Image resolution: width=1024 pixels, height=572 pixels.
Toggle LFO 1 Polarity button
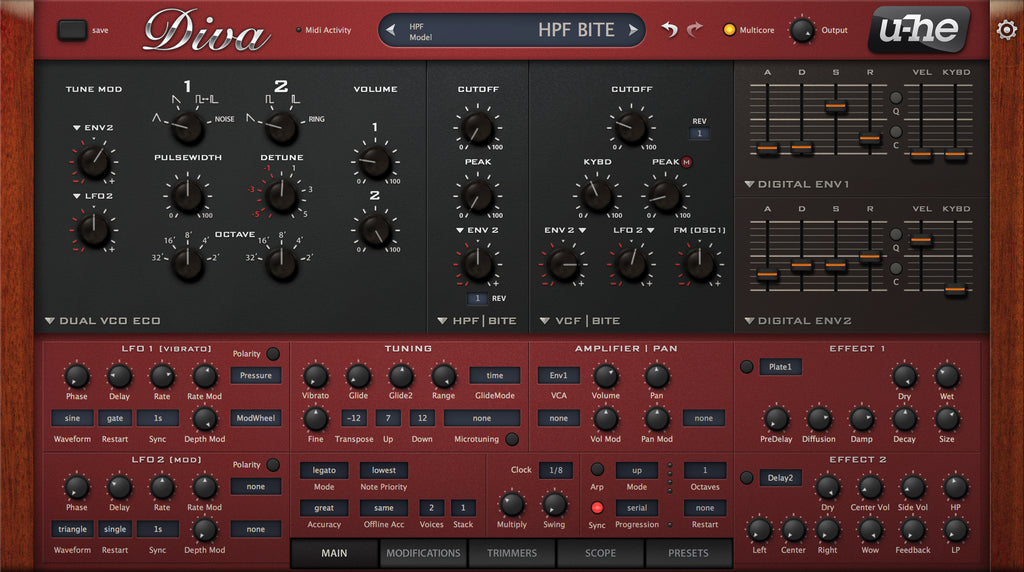coord(273,353)
